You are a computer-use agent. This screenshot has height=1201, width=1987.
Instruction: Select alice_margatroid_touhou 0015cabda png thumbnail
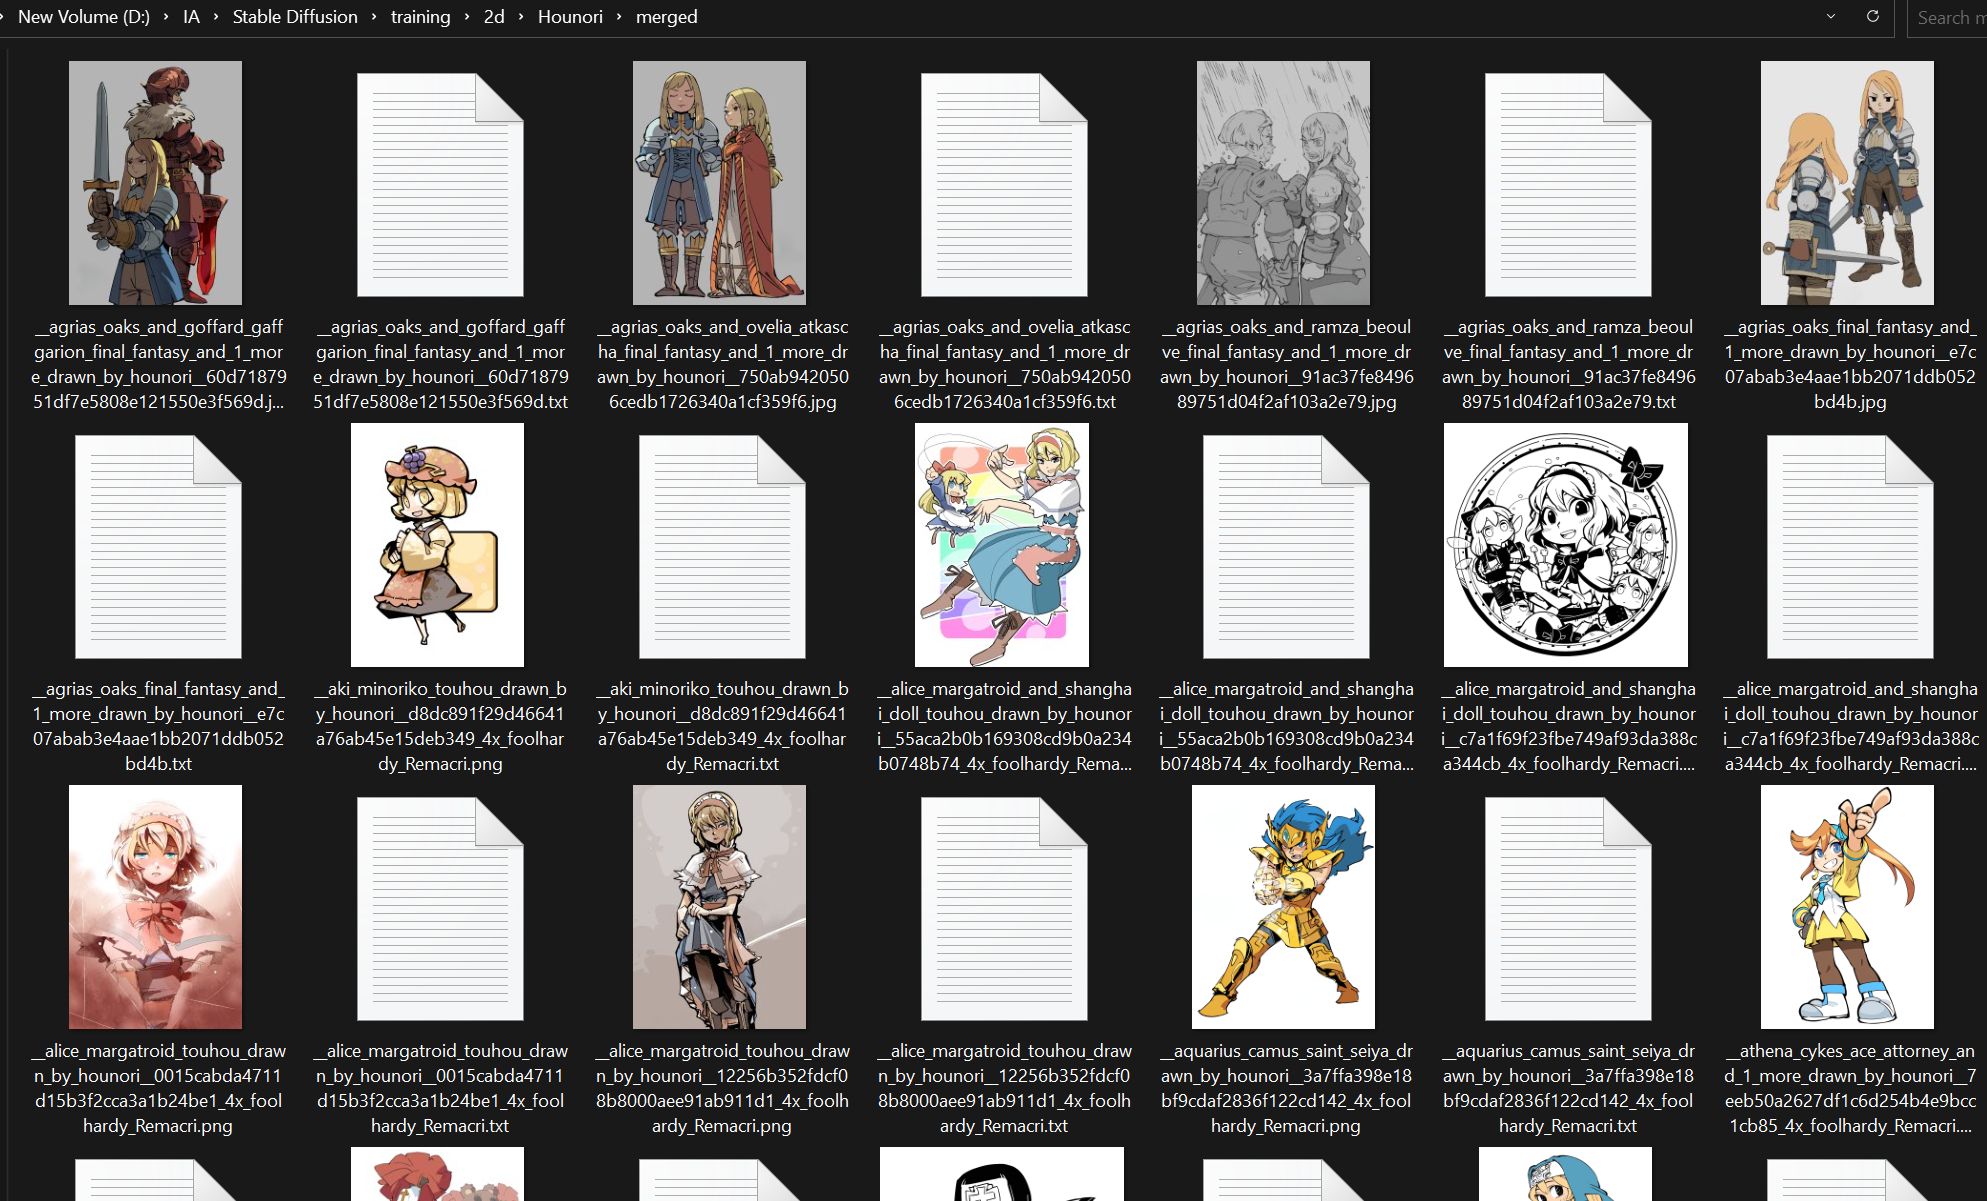[155, 907]
